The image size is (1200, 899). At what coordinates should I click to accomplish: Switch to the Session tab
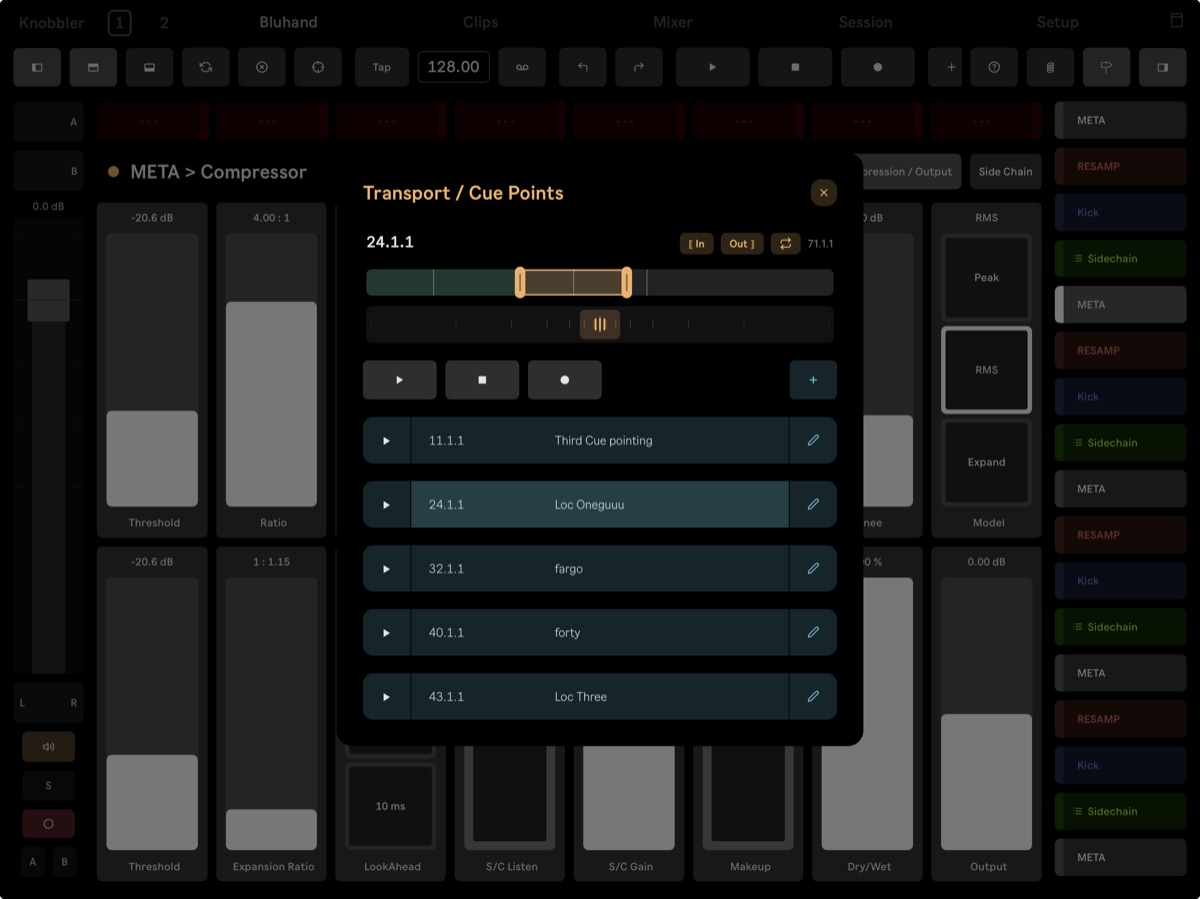865,22
